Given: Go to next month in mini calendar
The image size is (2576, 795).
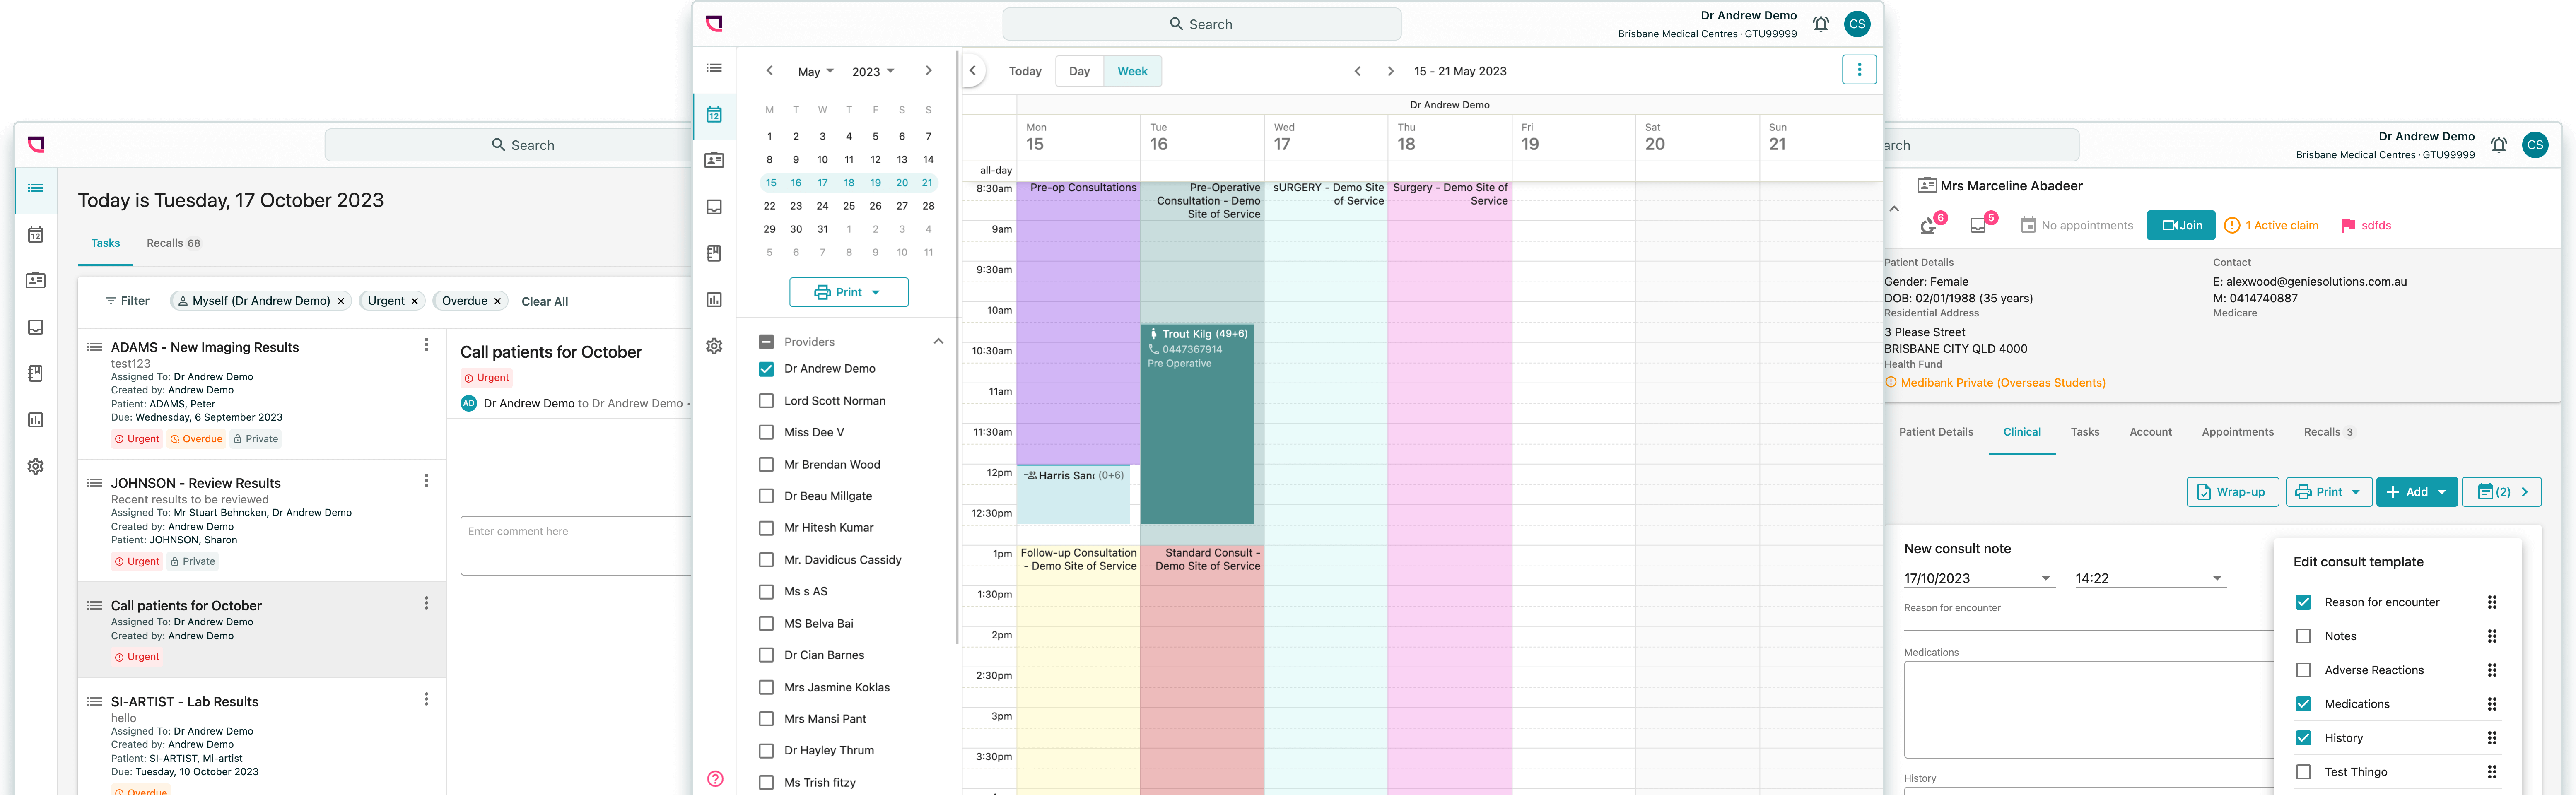Looking at the screenshot, I should click(928, 71).
